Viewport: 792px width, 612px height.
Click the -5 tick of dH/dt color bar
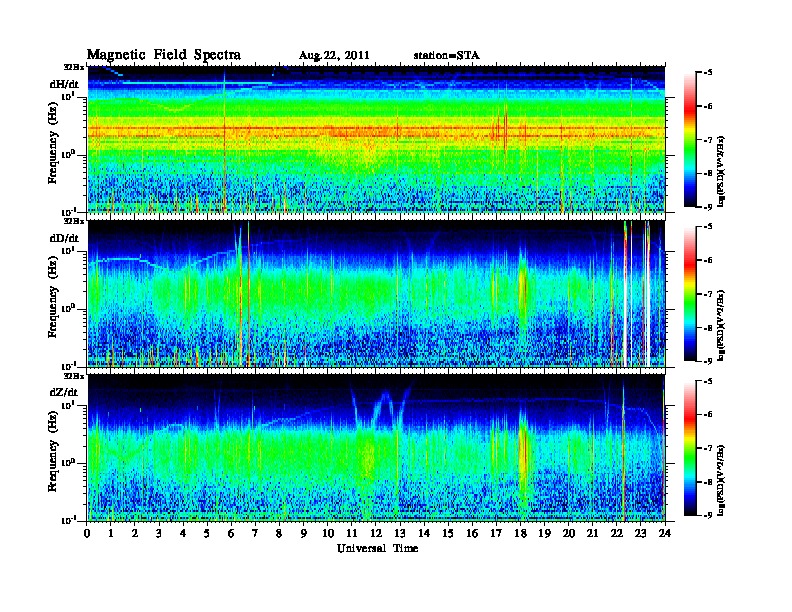point(707,73)
